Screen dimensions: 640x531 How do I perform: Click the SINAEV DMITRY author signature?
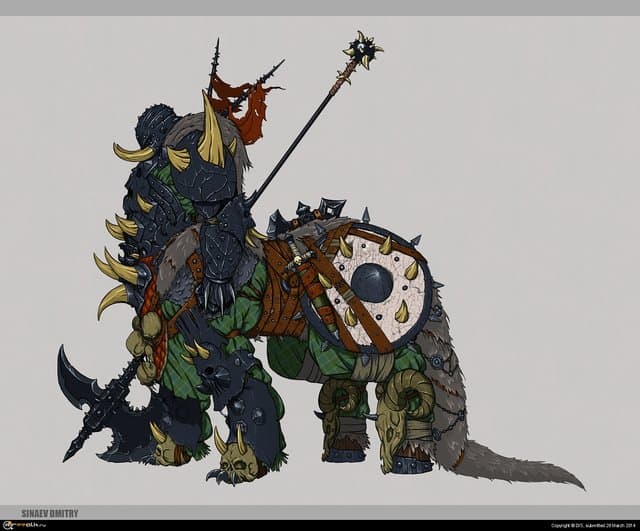point(50,513)
